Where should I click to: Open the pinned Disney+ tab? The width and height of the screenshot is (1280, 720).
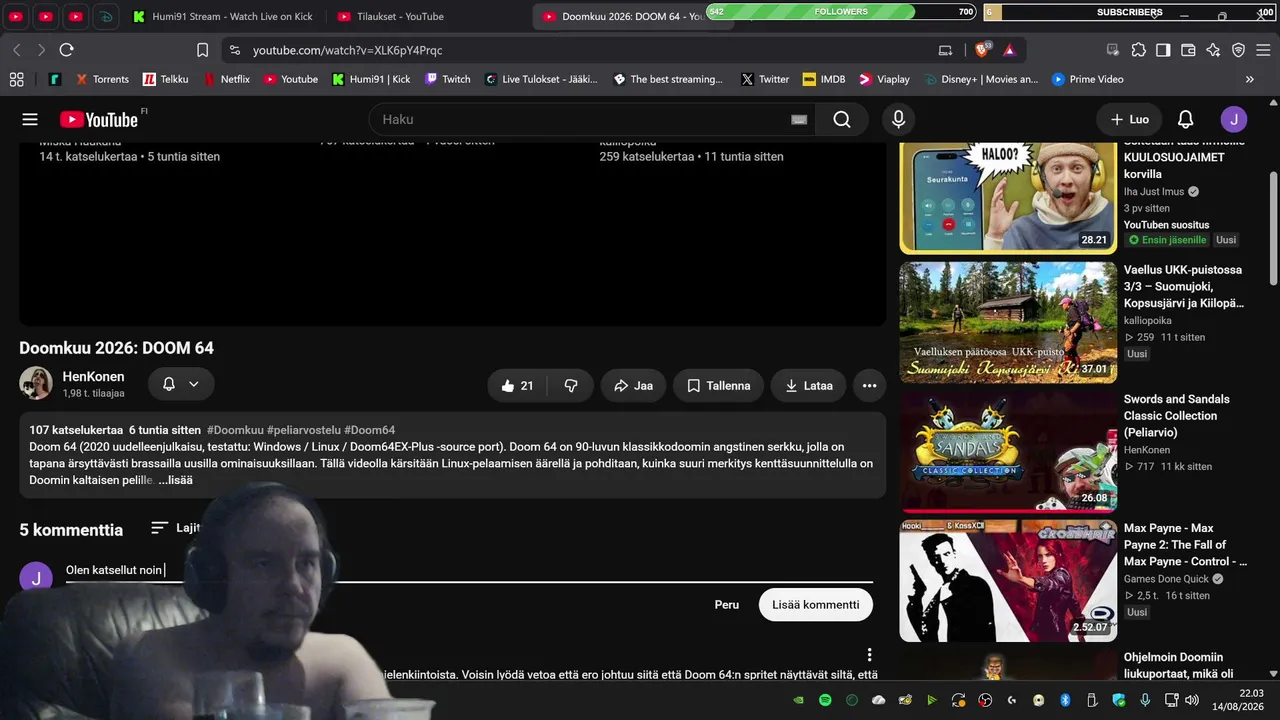coord(105,17)
